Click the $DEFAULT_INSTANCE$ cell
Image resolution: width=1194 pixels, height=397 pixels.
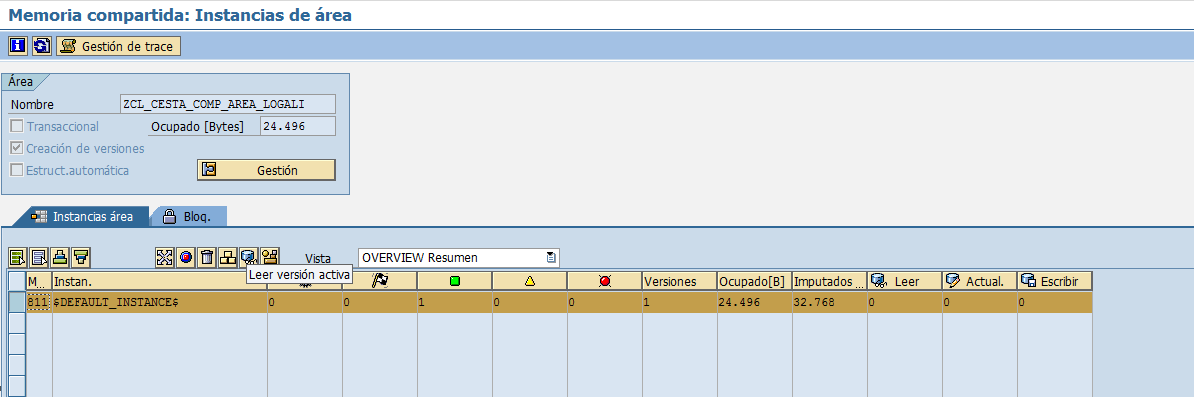pyautogui.click(x=160, y=302)
